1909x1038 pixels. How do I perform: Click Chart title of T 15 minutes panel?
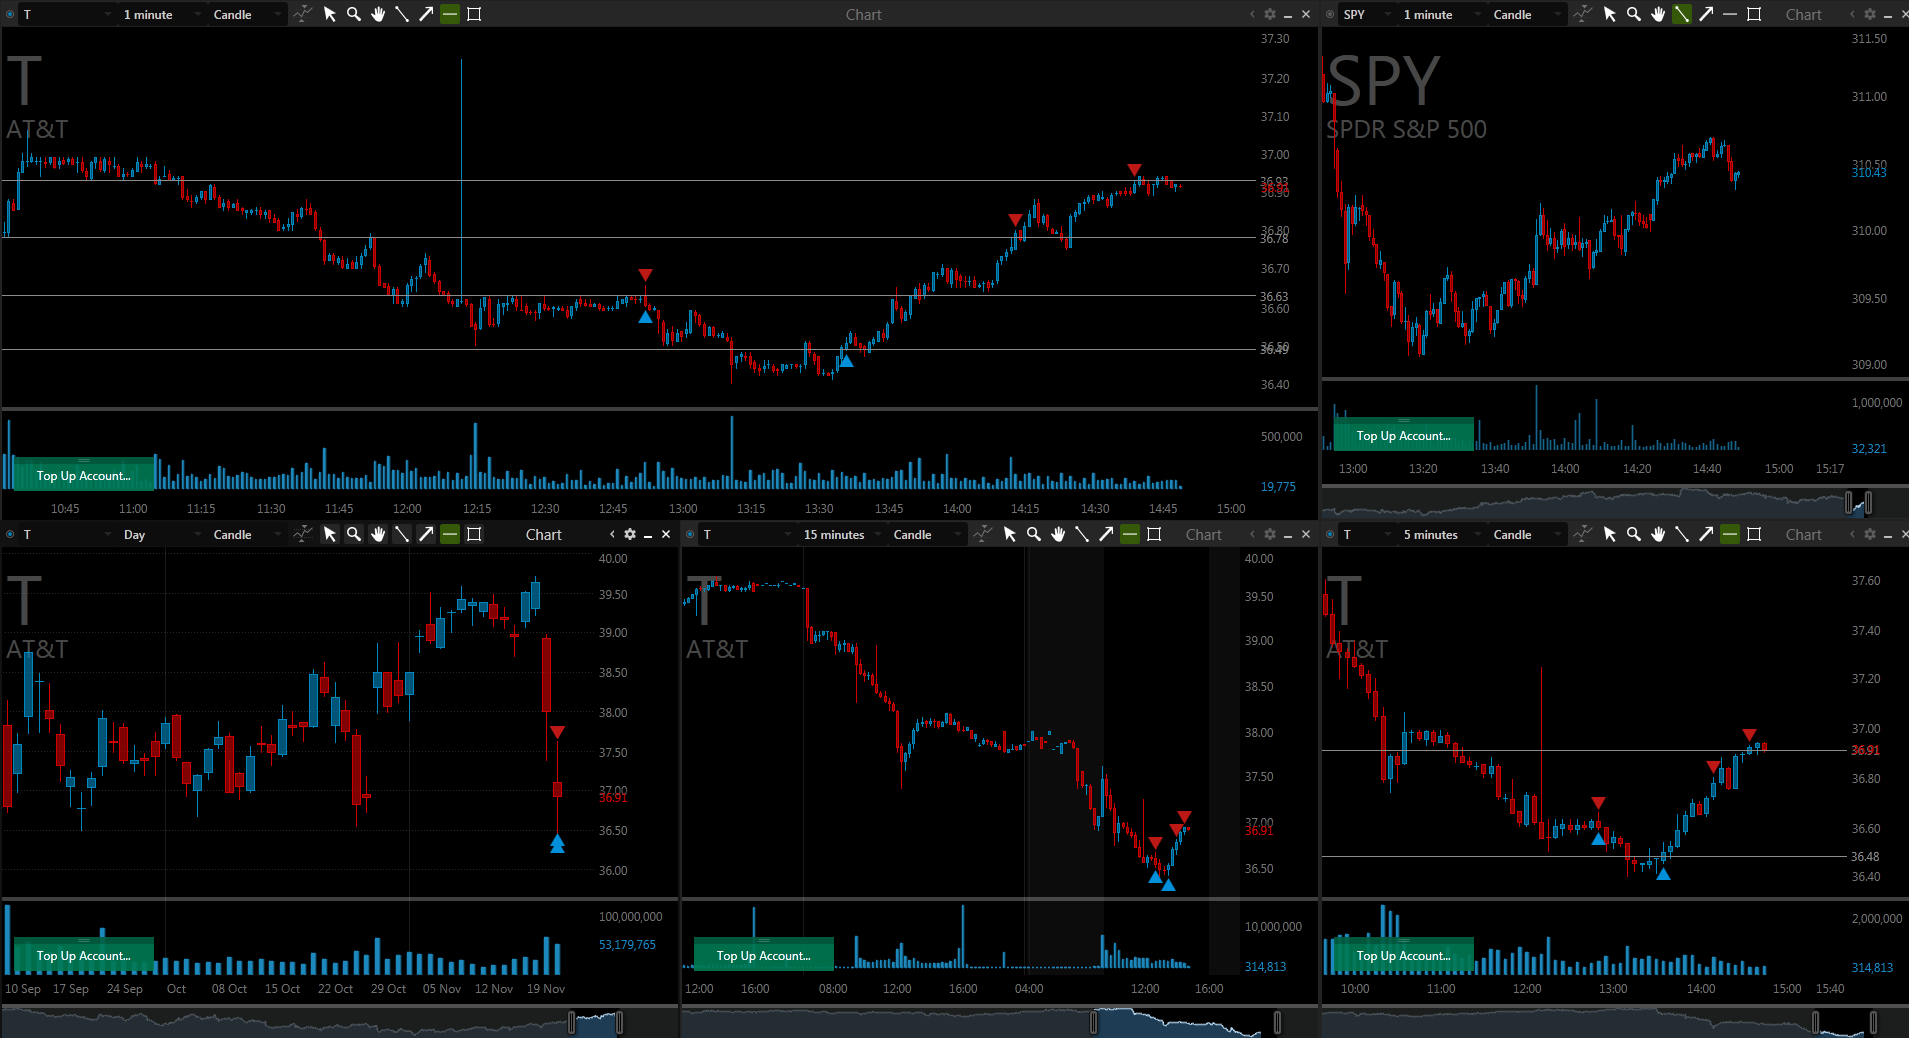[1204, 534]
